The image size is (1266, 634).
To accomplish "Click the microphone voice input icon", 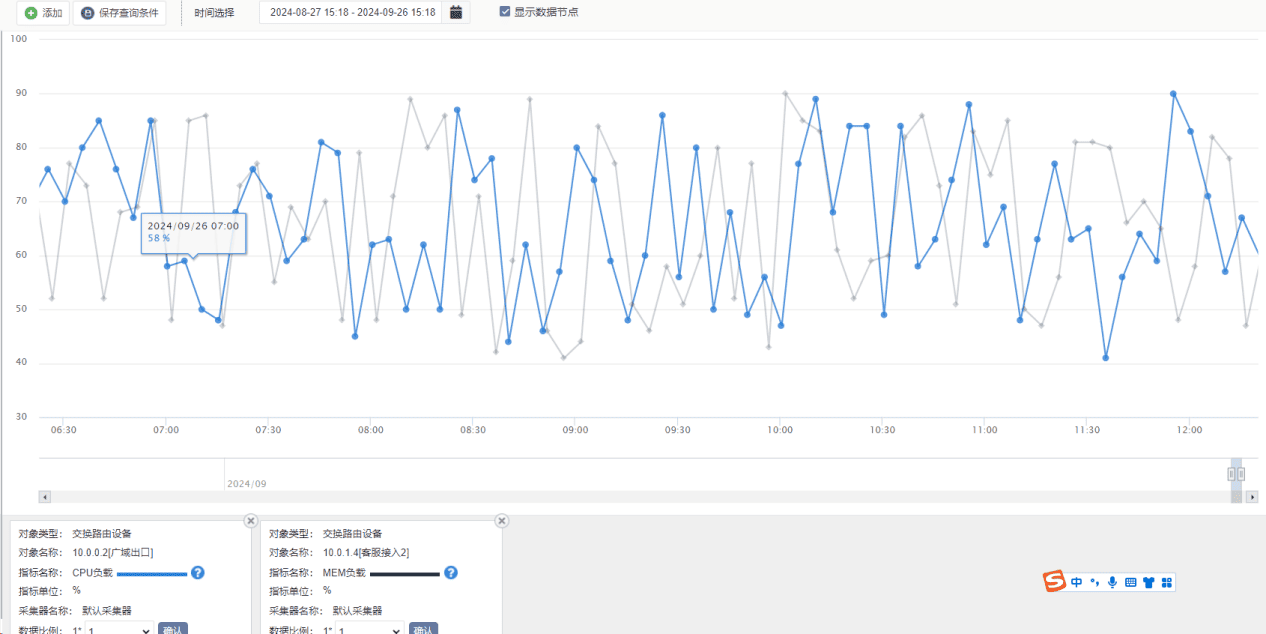I will [1112, 582].
